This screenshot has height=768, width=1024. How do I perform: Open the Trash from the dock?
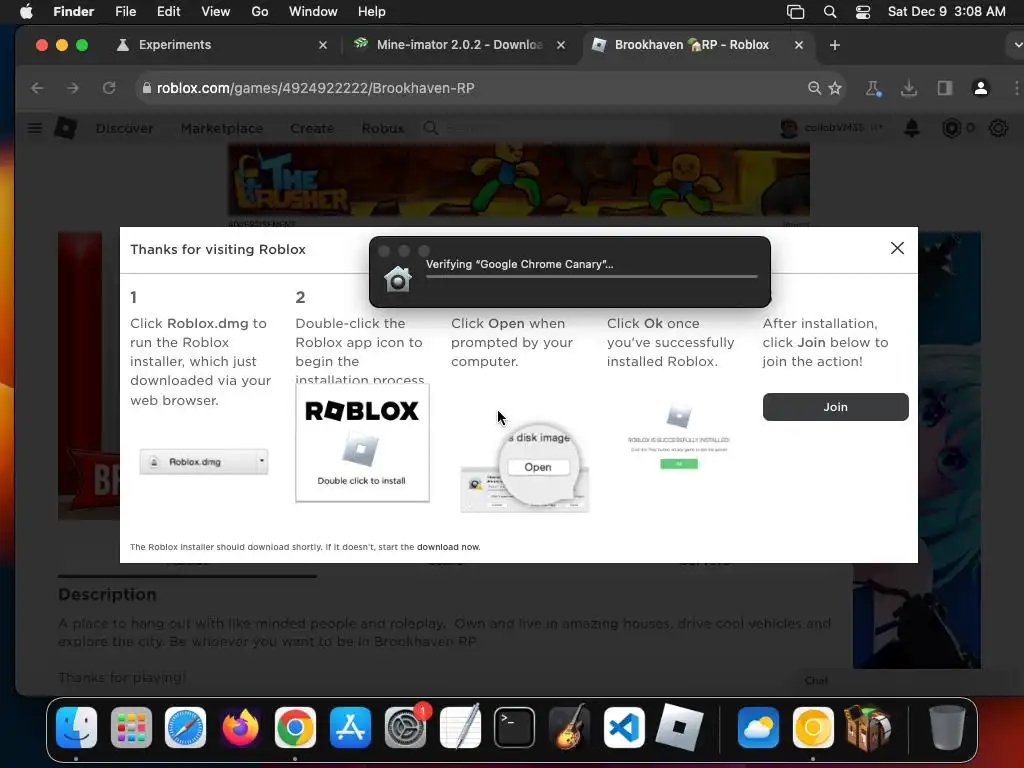point(946,727)
